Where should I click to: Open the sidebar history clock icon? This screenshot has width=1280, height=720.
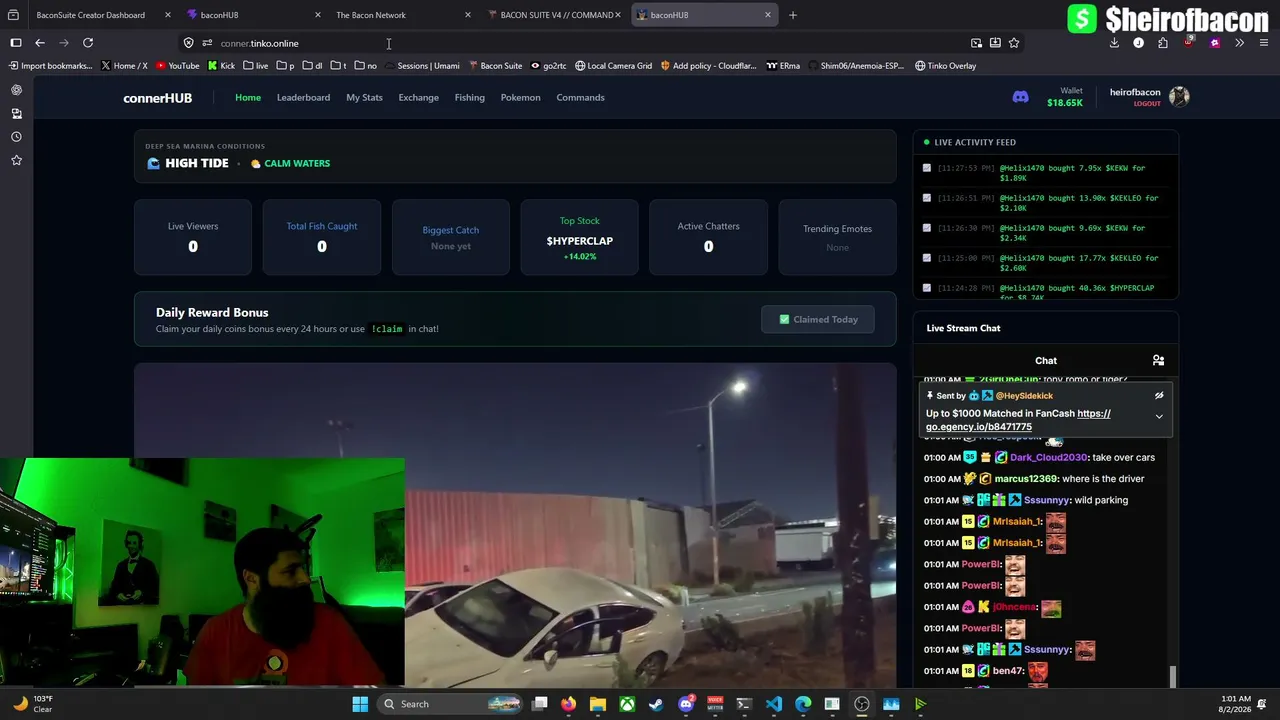click(x=16, y=137)
